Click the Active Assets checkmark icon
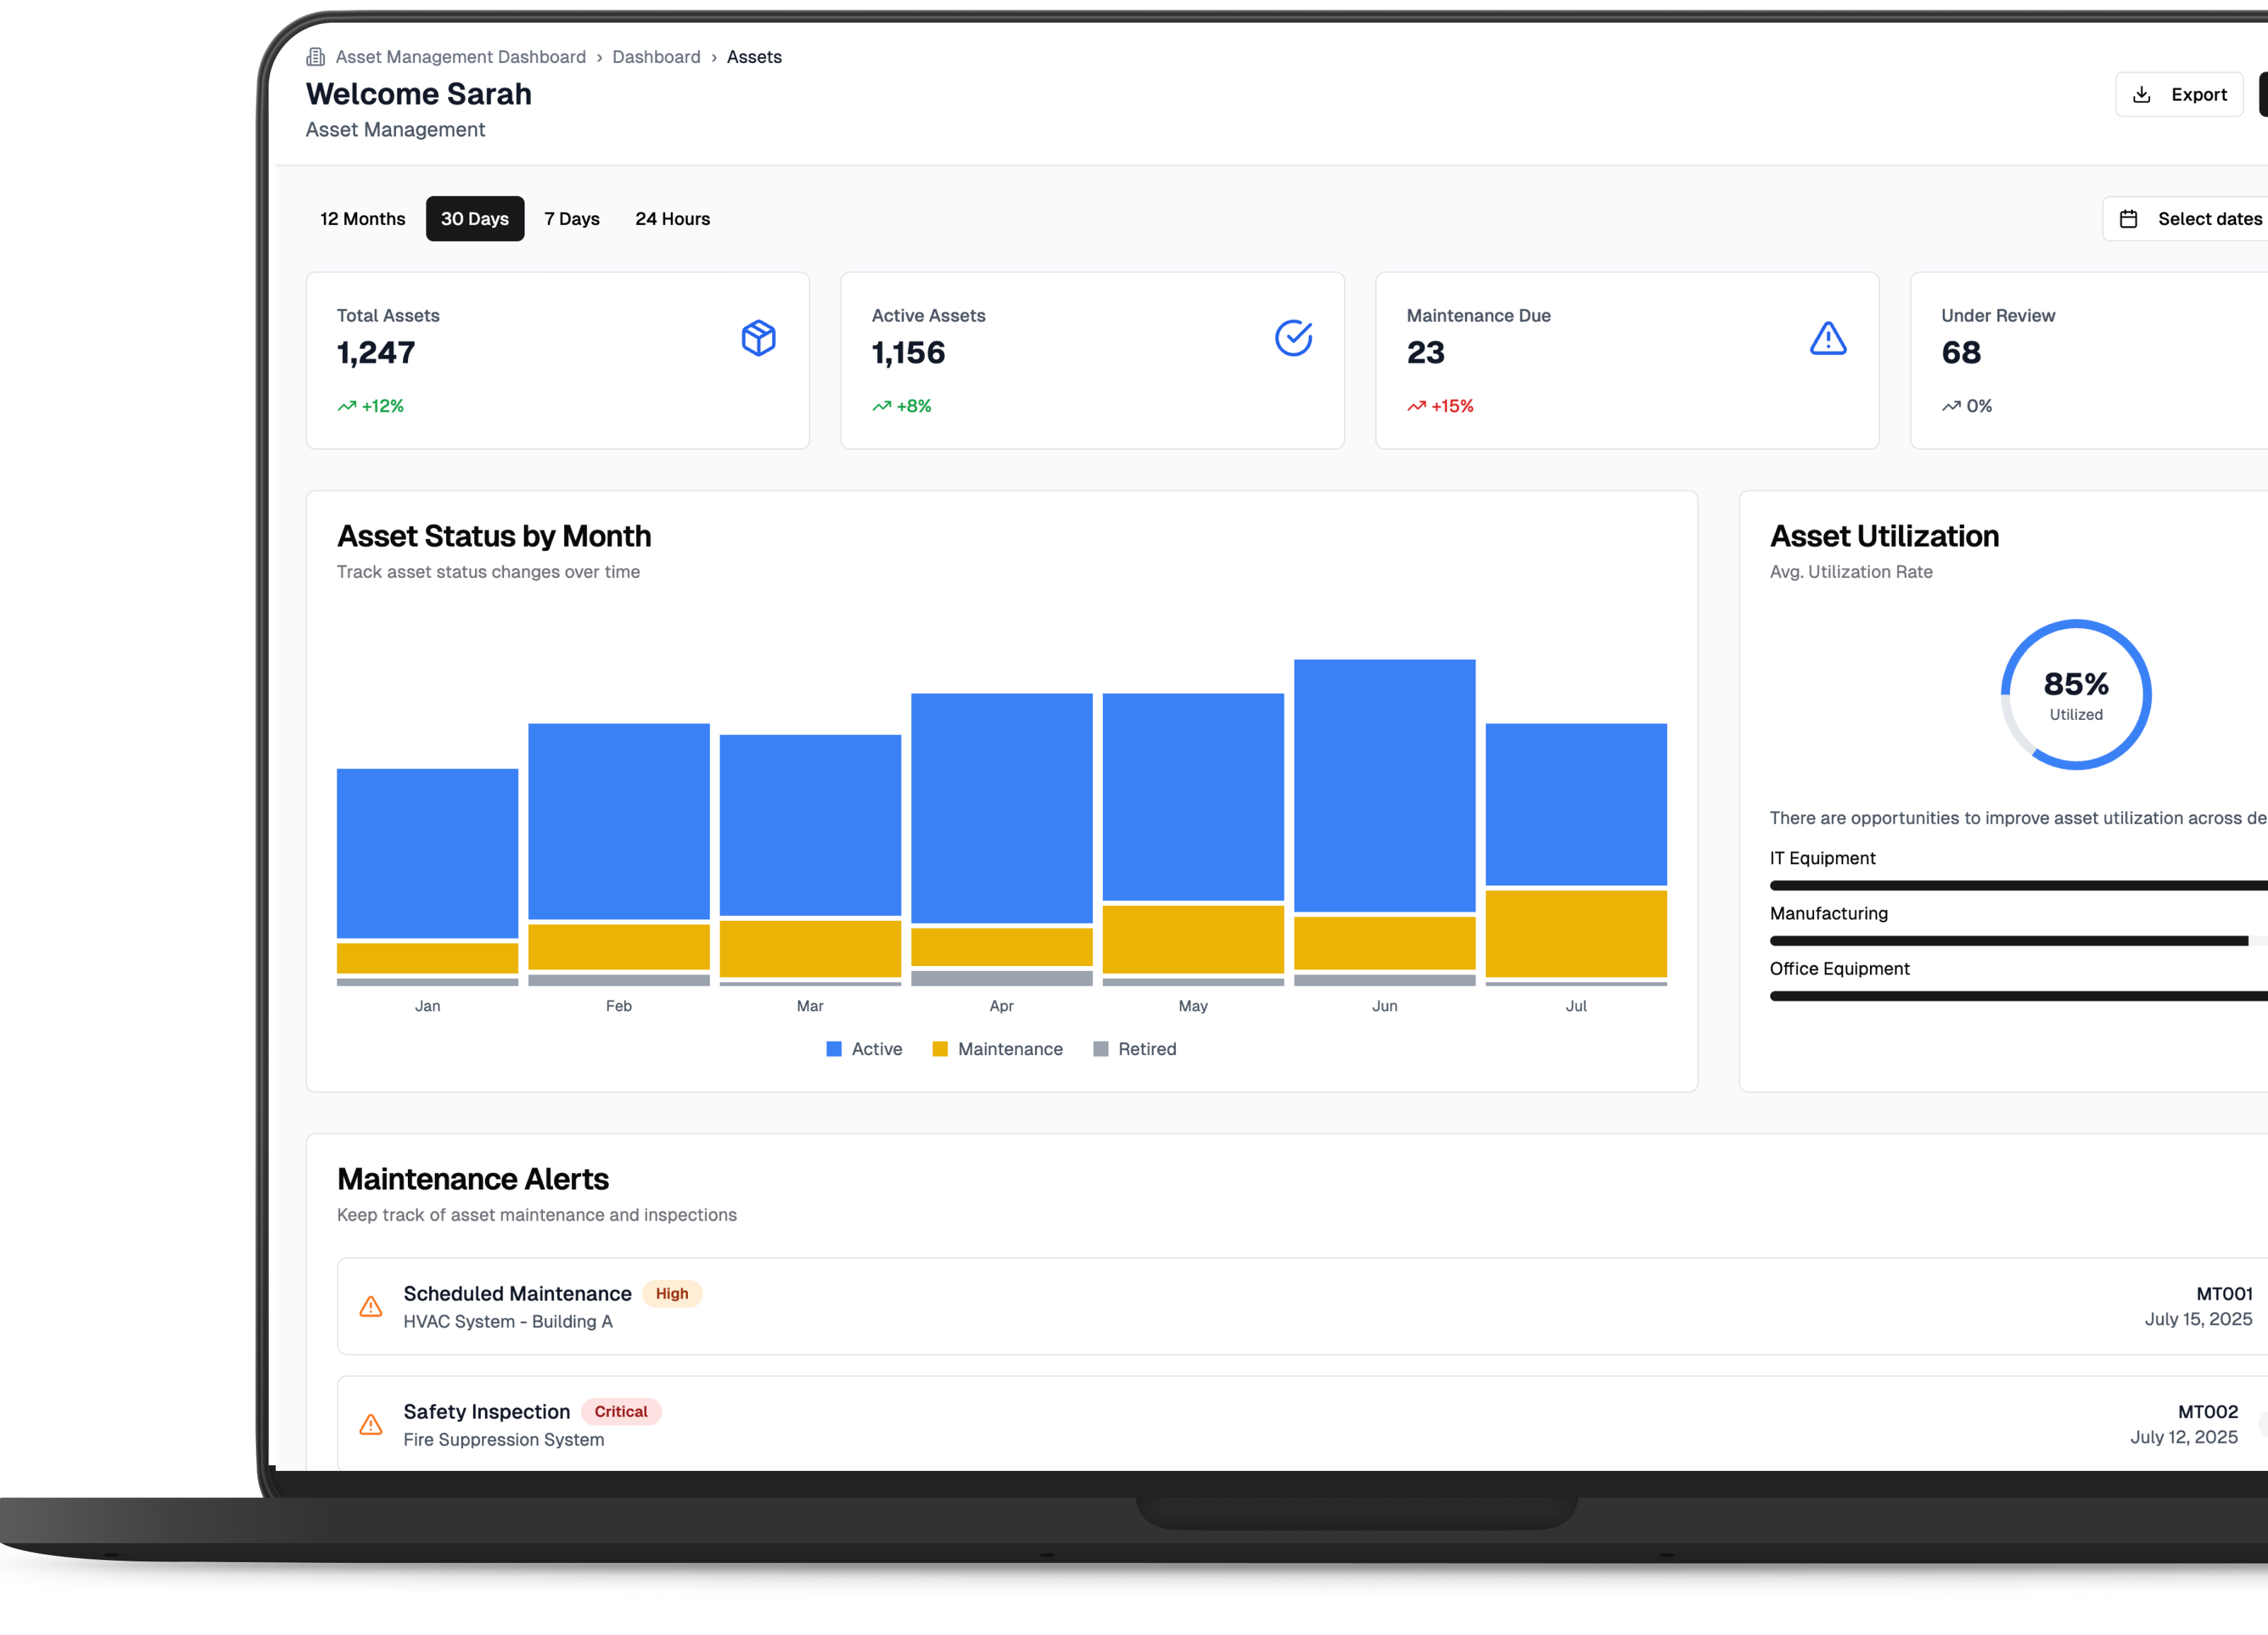 (x=1294, y=338)
